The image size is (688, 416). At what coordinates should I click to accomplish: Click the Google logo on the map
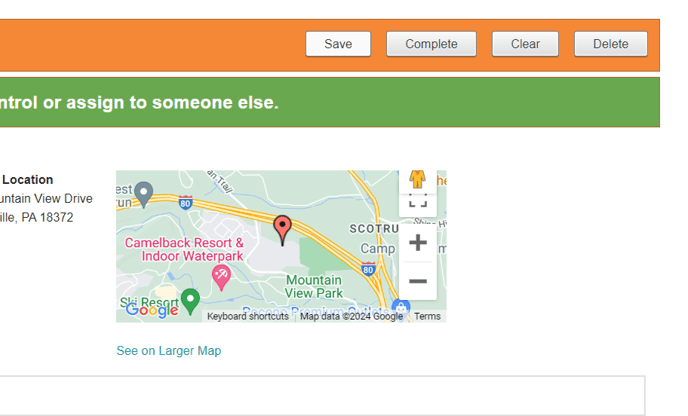tap(152, 311)
